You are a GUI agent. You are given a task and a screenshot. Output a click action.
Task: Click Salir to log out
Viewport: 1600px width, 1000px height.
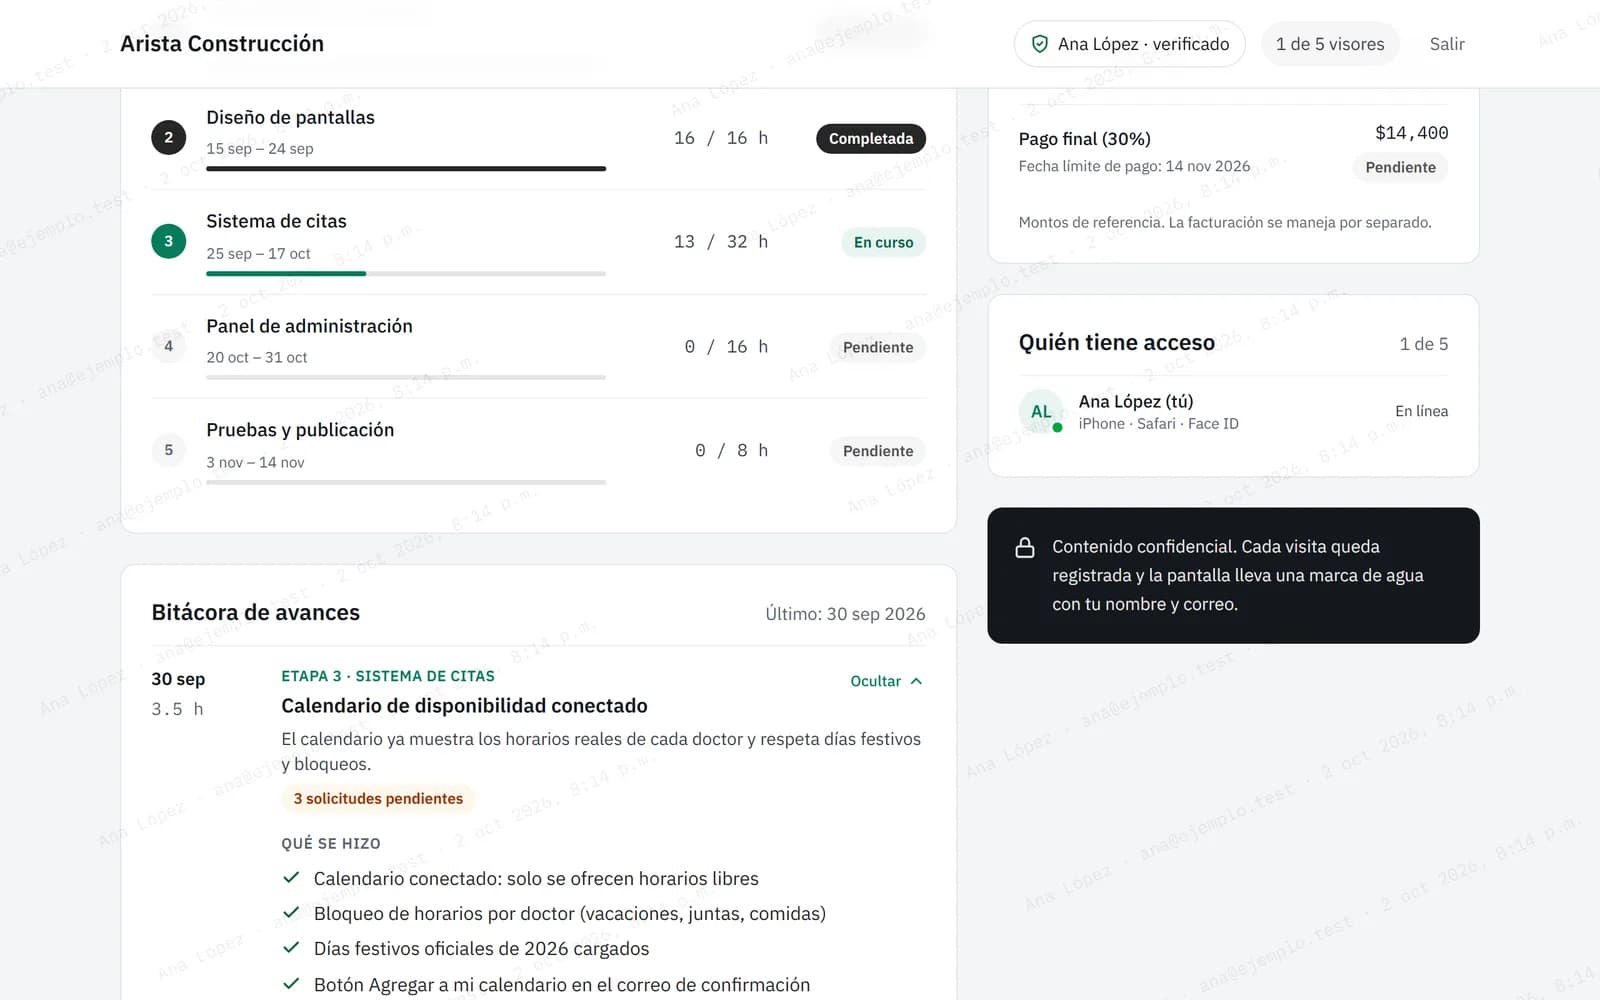coord(1447,44)
